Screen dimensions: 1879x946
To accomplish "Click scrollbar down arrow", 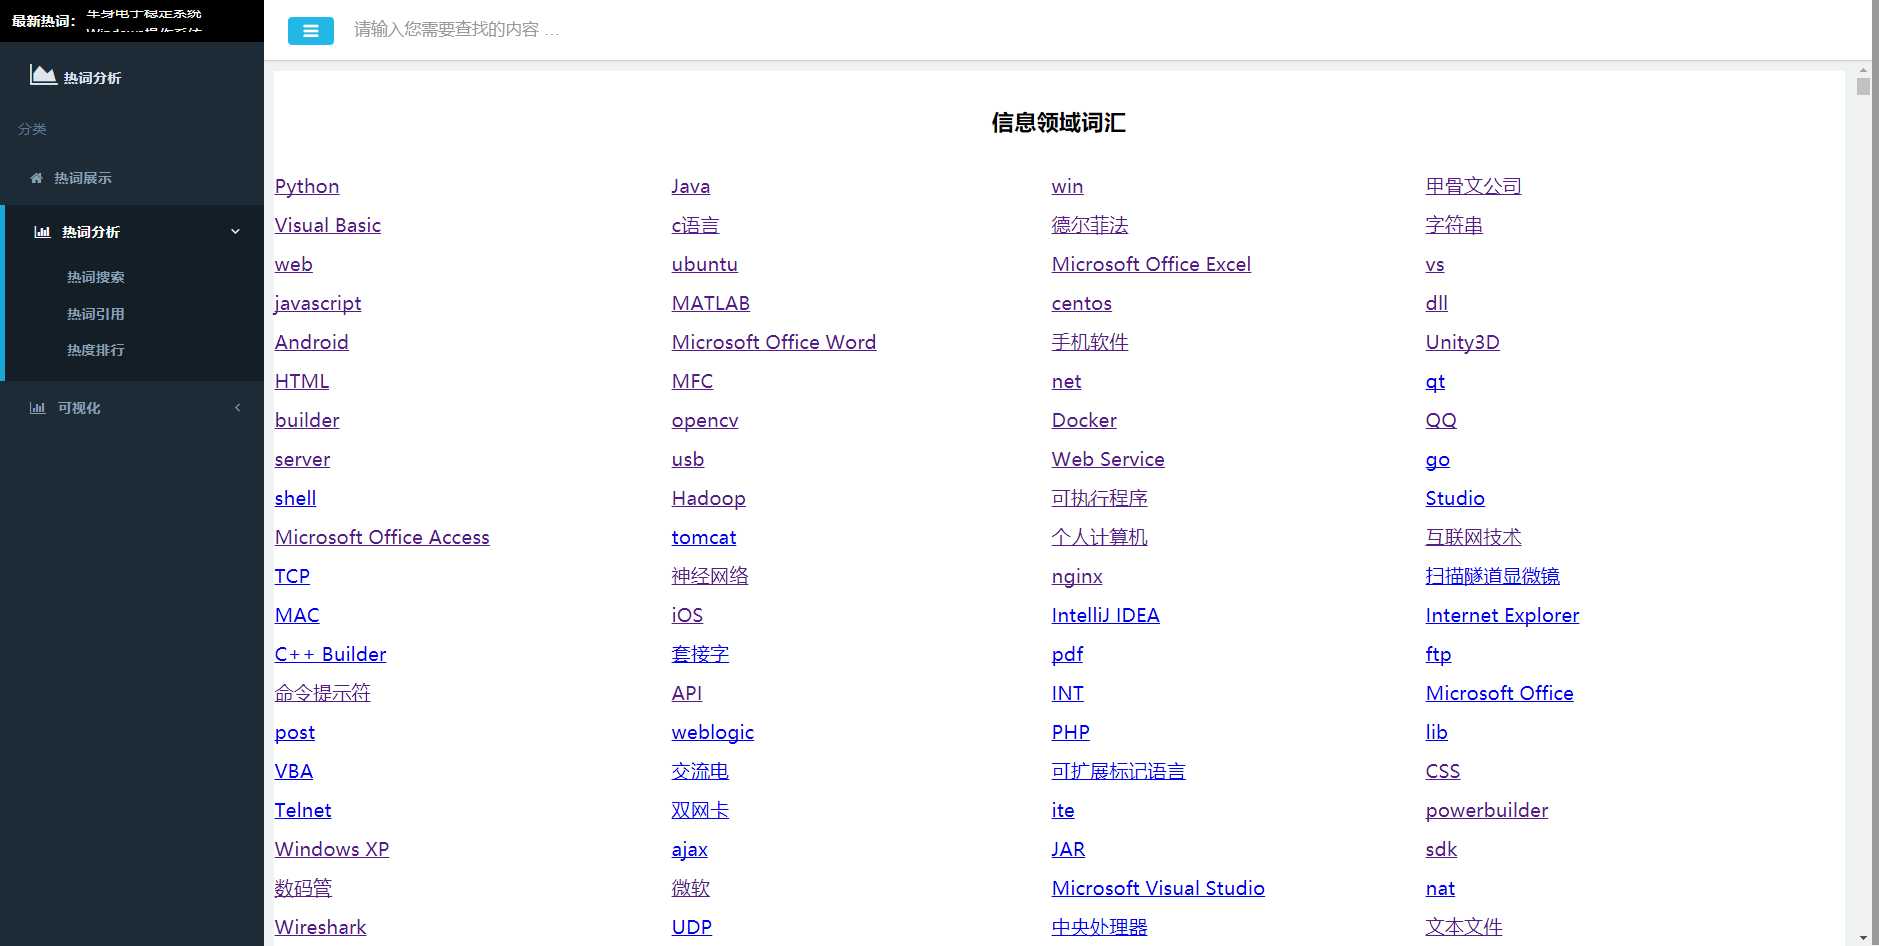I will pos(1863,938).
